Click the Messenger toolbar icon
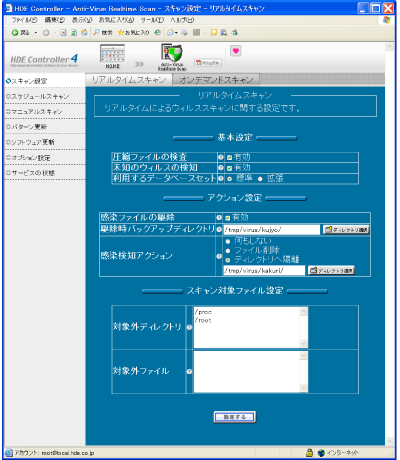Screen dimensions: 400x460 pyautogui.click(x=235, y=33)
